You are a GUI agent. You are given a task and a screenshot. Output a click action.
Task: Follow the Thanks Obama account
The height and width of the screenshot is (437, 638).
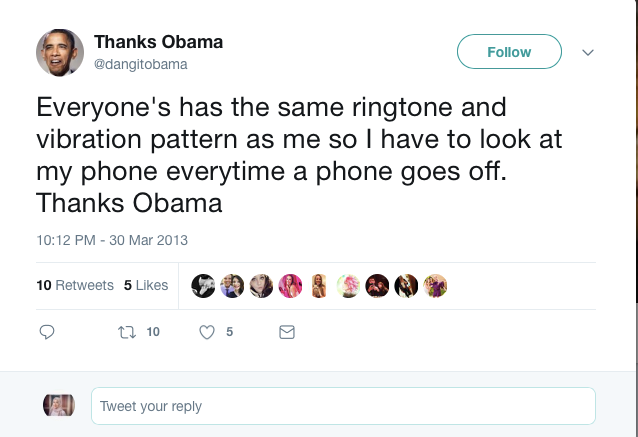pyautogui.click(x=509, y=52)
